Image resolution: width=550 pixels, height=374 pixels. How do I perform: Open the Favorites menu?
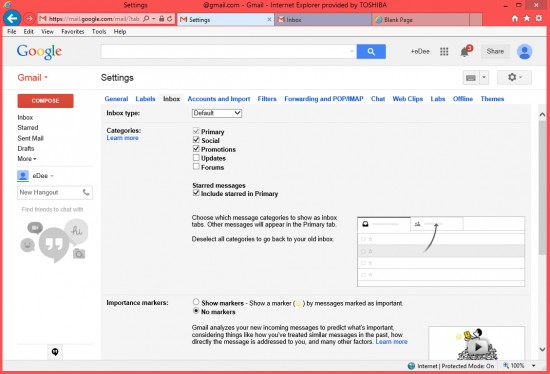73,32
